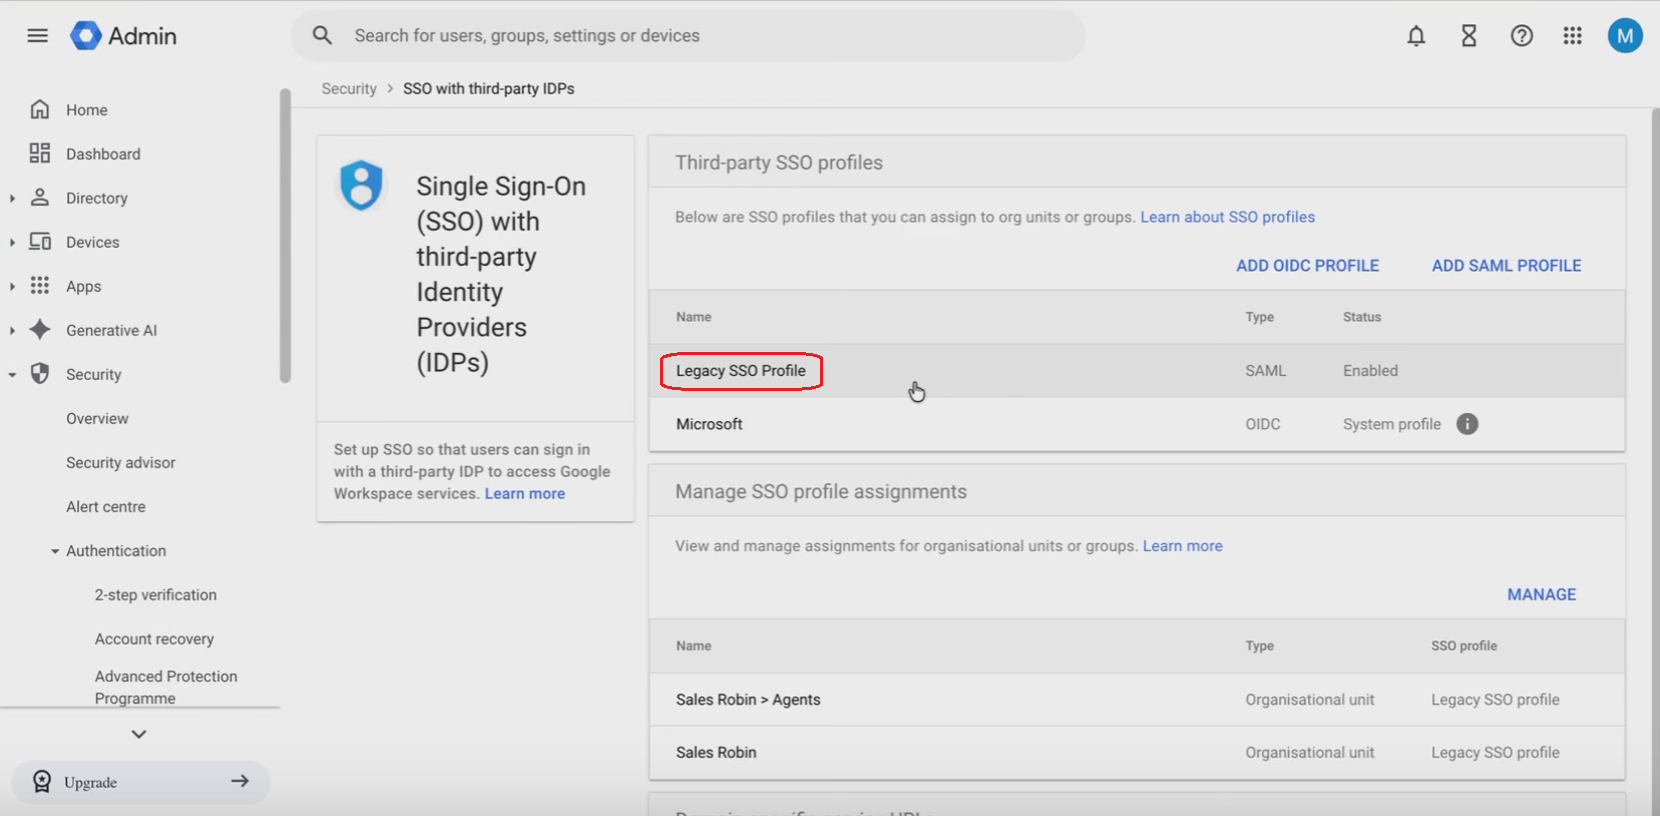Collapse the Authentication submenu
1660x816 pixels.
(x=55, y=551)
